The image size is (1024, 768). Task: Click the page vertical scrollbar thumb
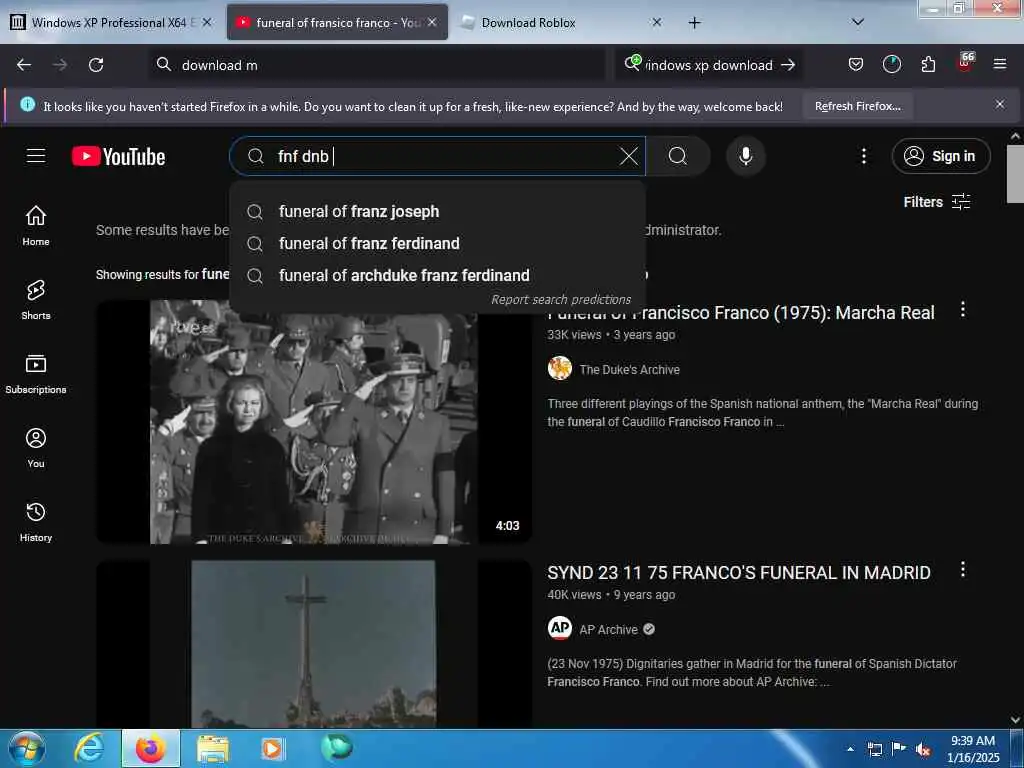[1015, 174]
